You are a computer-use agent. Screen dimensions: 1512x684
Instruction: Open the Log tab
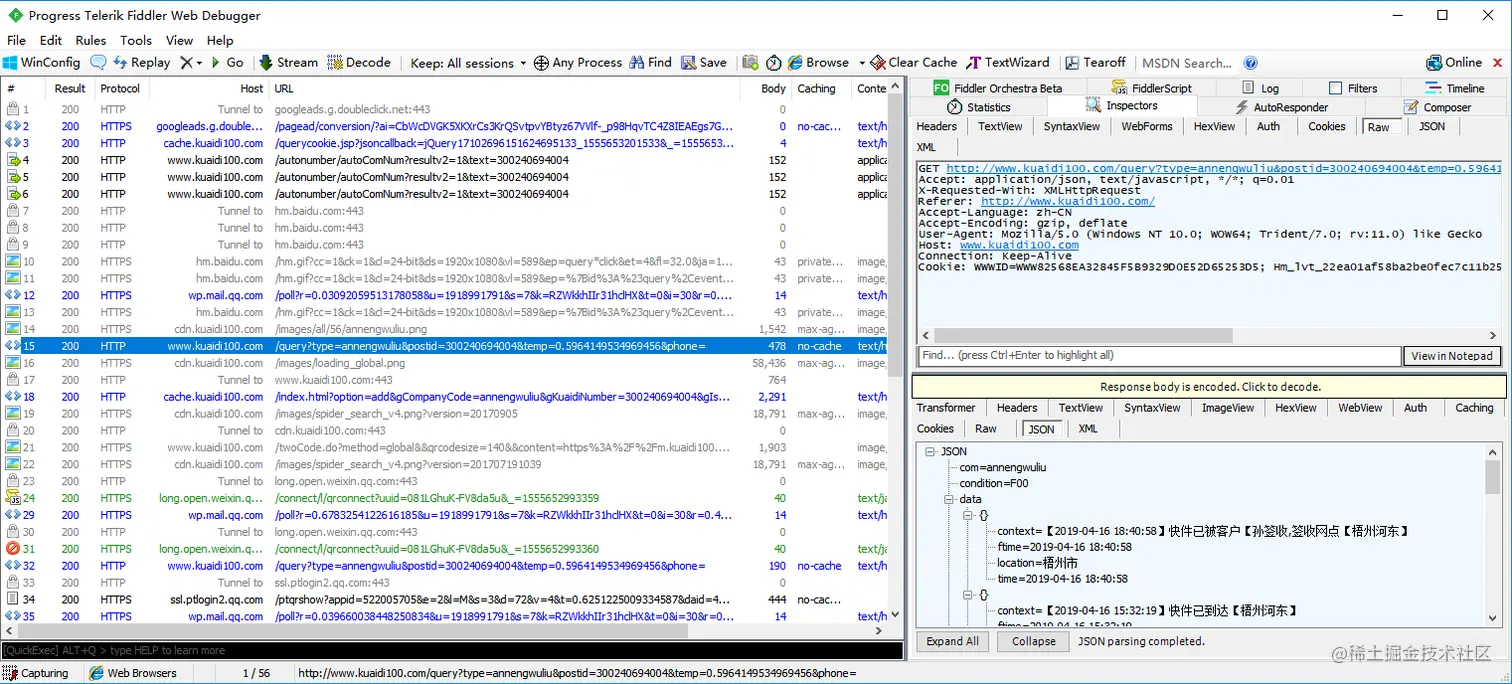tap(1260, 88)
